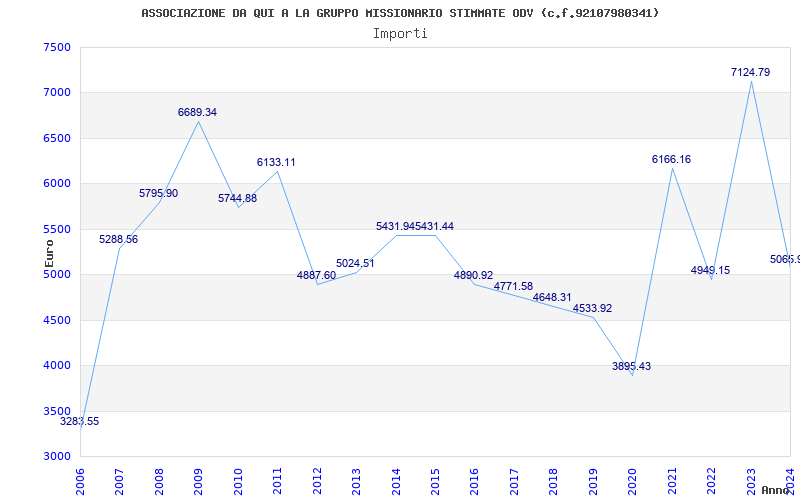Click the x-axis year 2013

[356, 482]
